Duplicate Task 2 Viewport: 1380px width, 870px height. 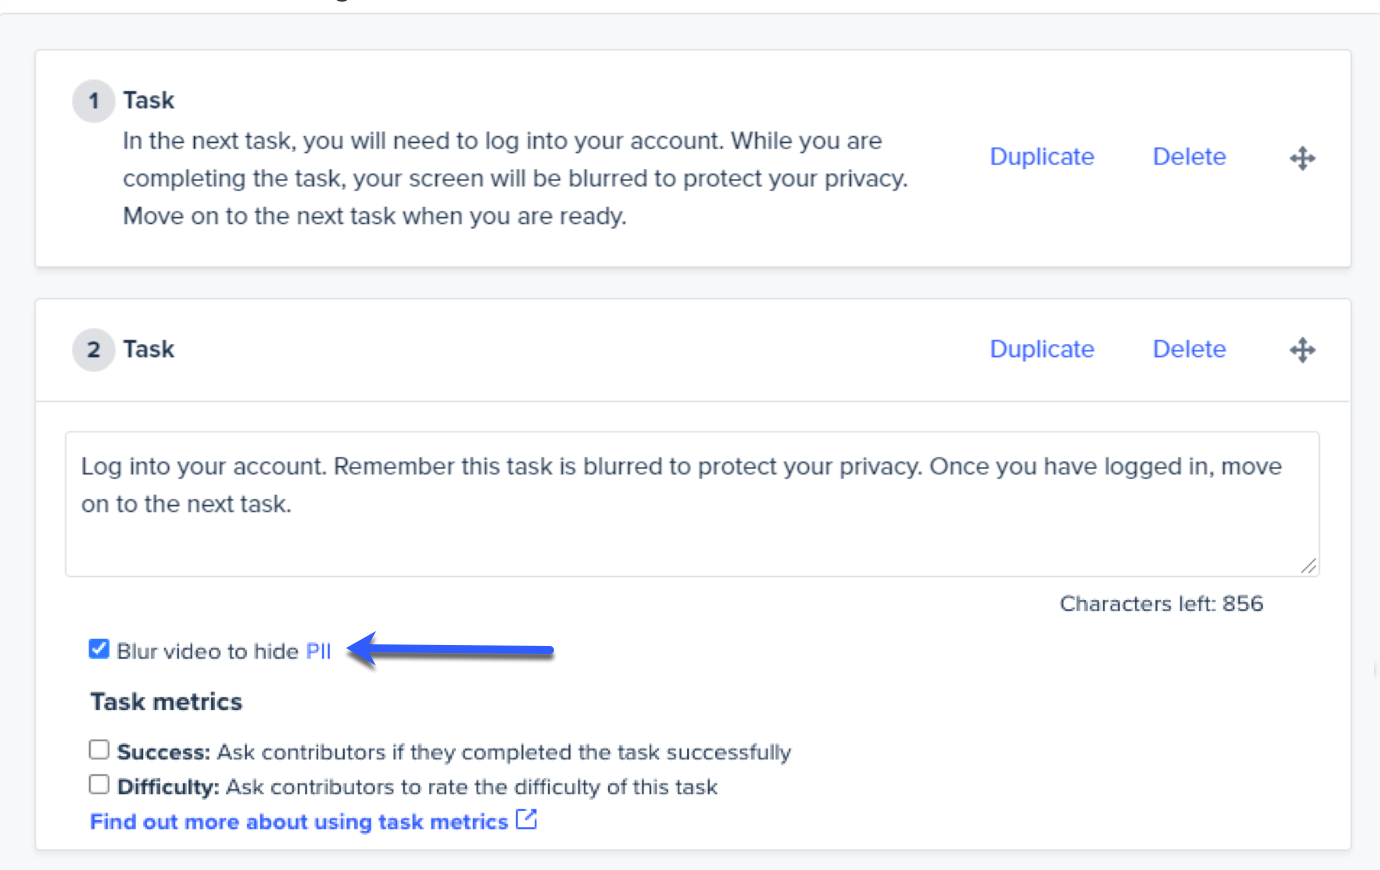(x=1042, y=349)
